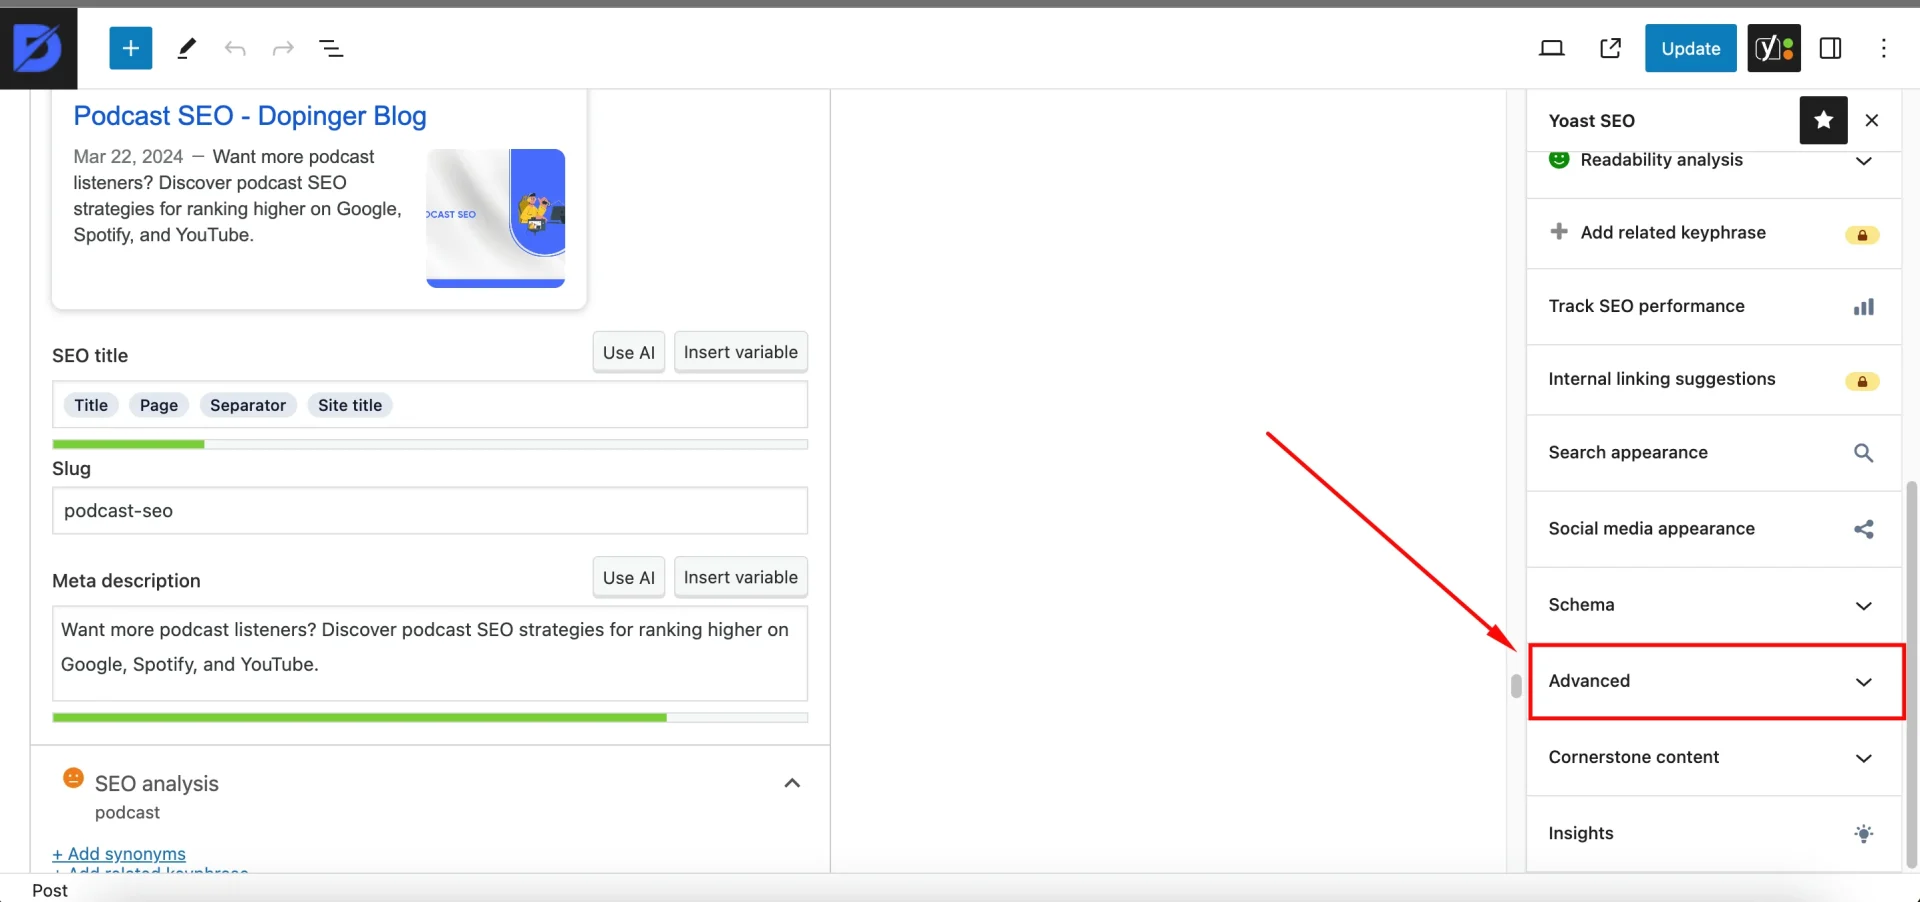This screenshot has width=1920, height=902.
Task: Open Document Overview list icon
Action: [331, 48]
